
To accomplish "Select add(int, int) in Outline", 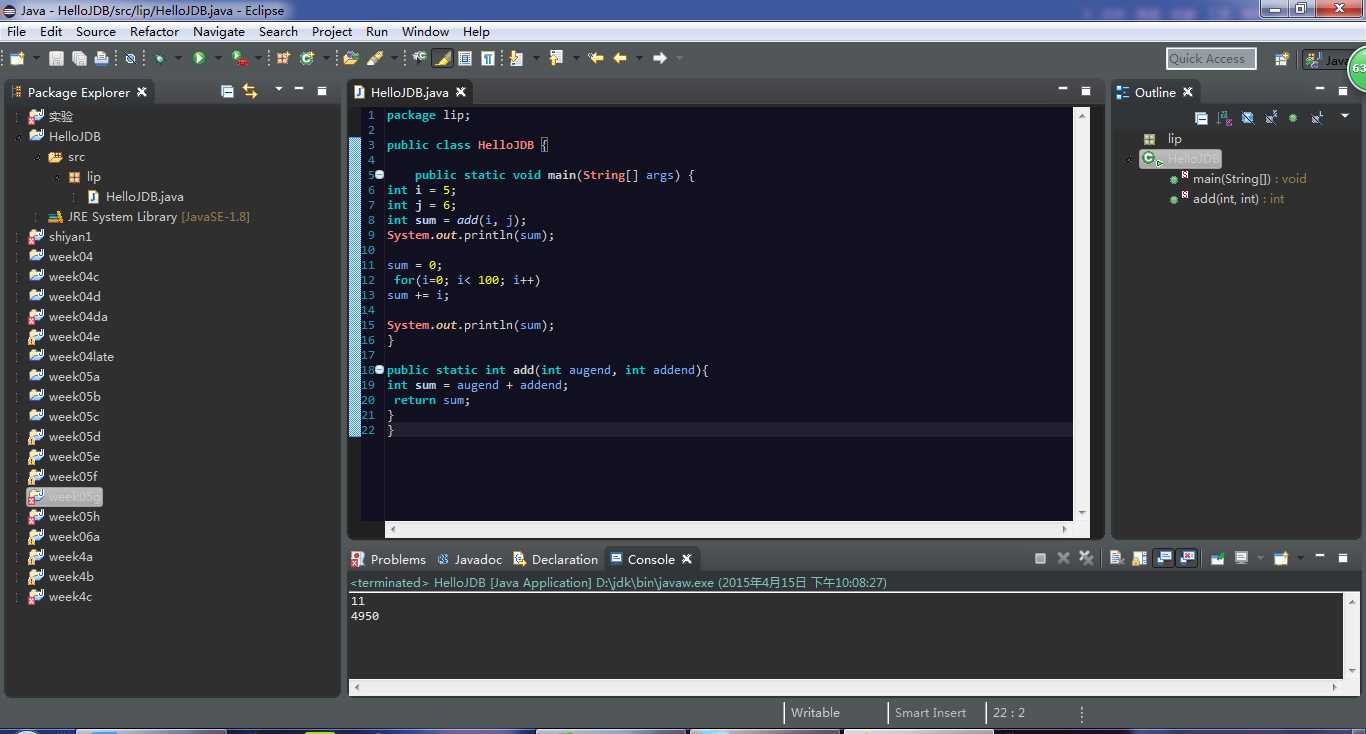I will click(x=1227, y=199).
